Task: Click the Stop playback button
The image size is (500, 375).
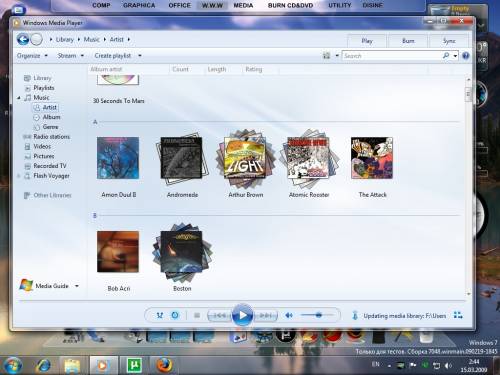Action: (197, 315)
